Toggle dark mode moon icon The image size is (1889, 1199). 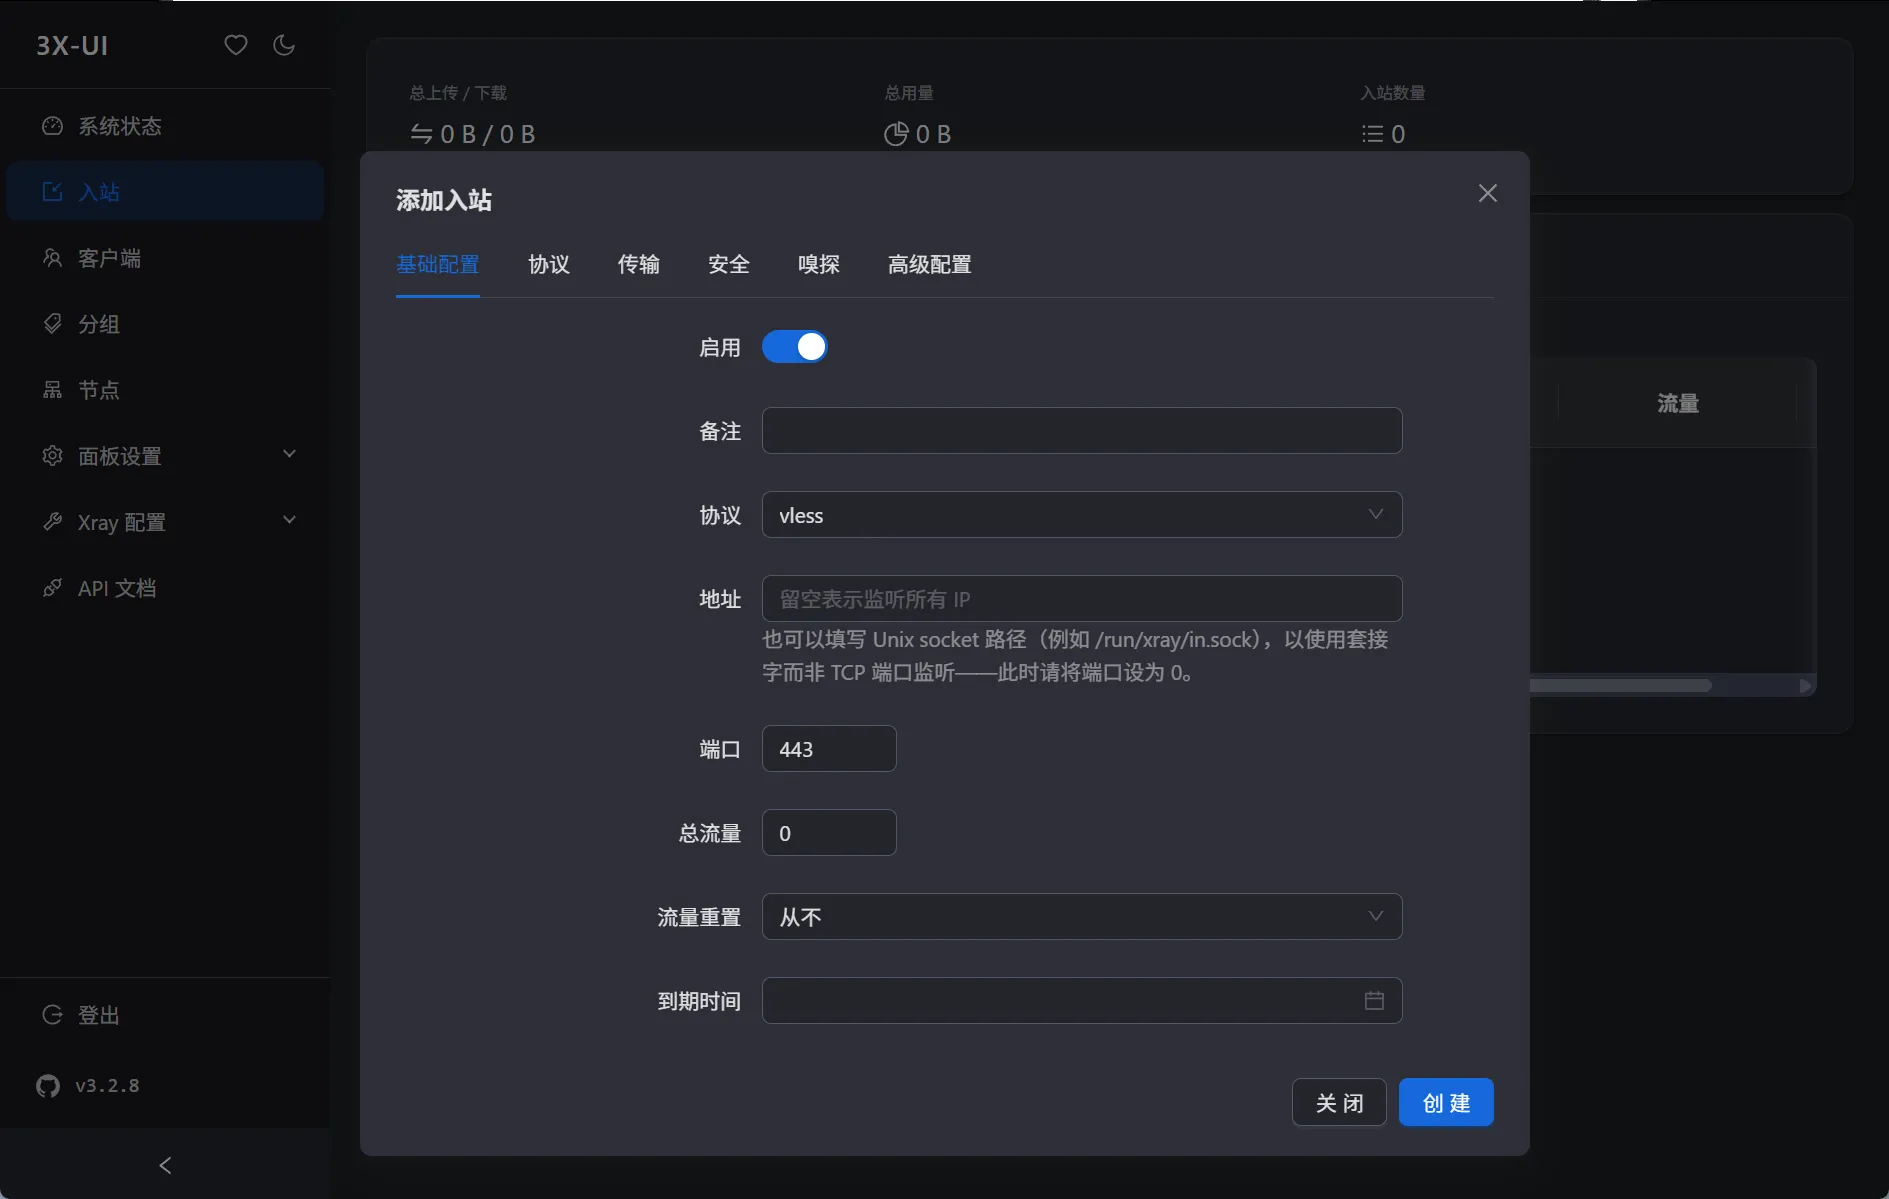[284, 45]
